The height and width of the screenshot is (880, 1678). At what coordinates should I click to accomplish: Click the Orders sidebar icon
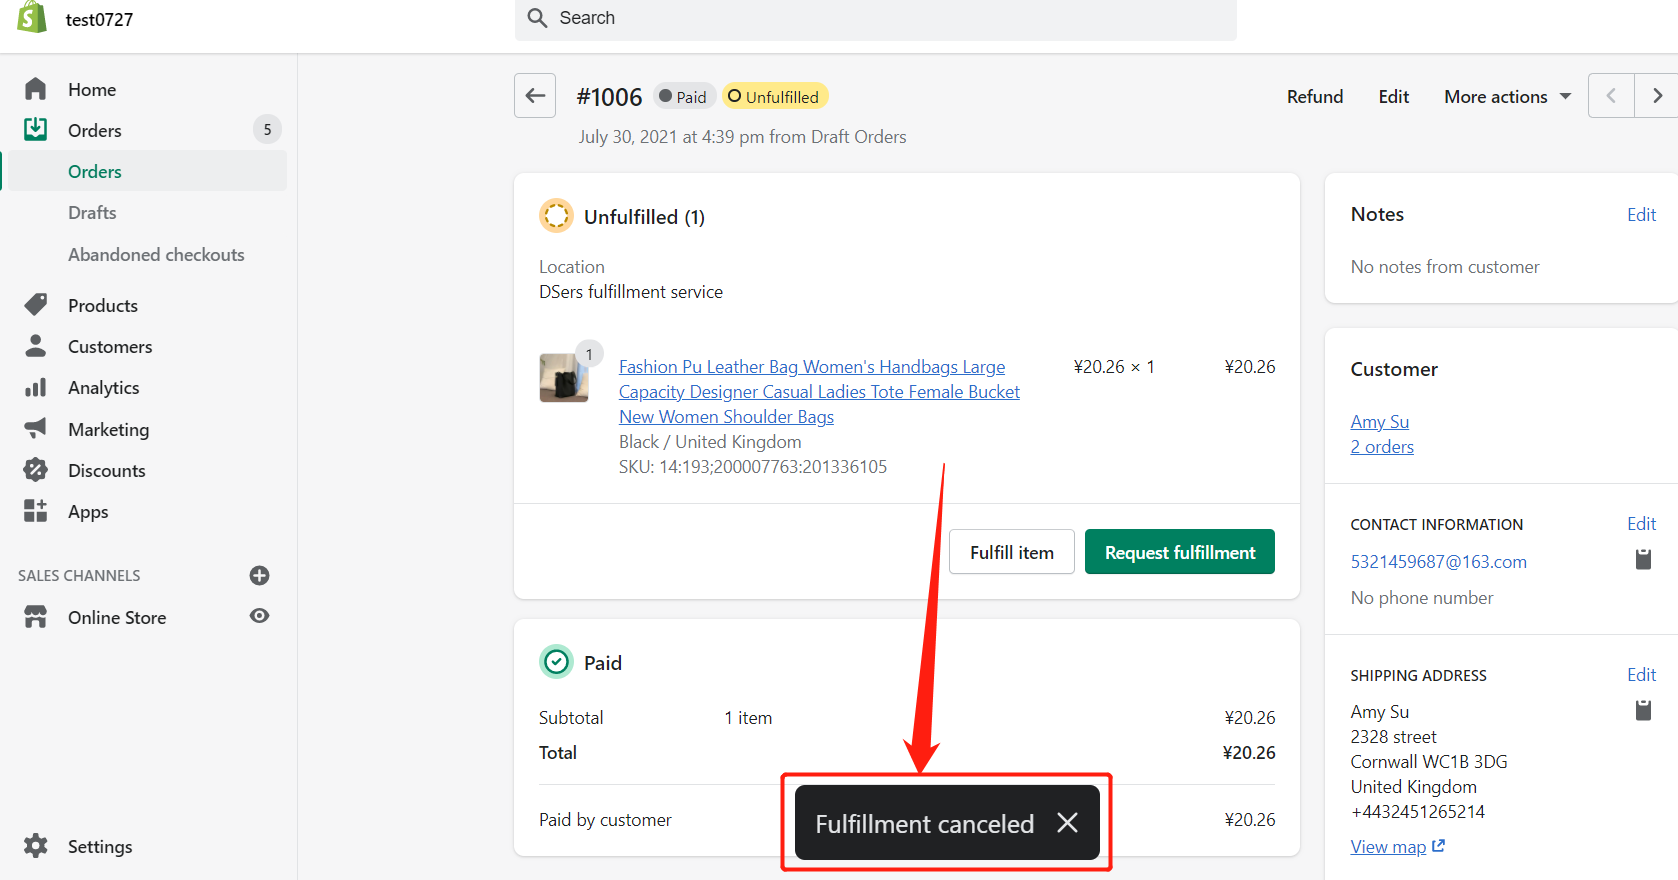point(36,129)
